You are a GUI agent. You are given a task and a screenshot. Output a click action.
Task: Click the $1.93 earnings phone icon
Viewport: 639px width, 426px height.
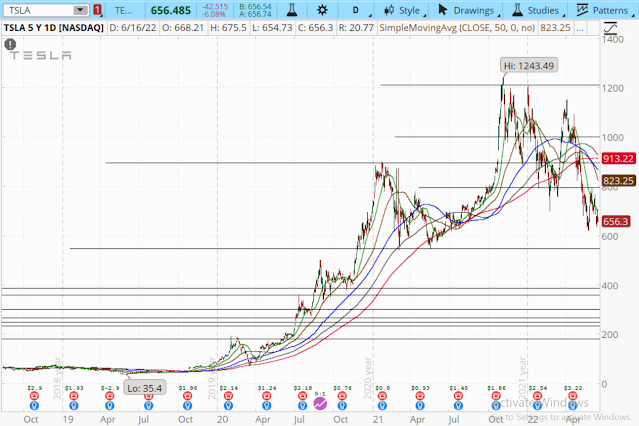point(74,396)
